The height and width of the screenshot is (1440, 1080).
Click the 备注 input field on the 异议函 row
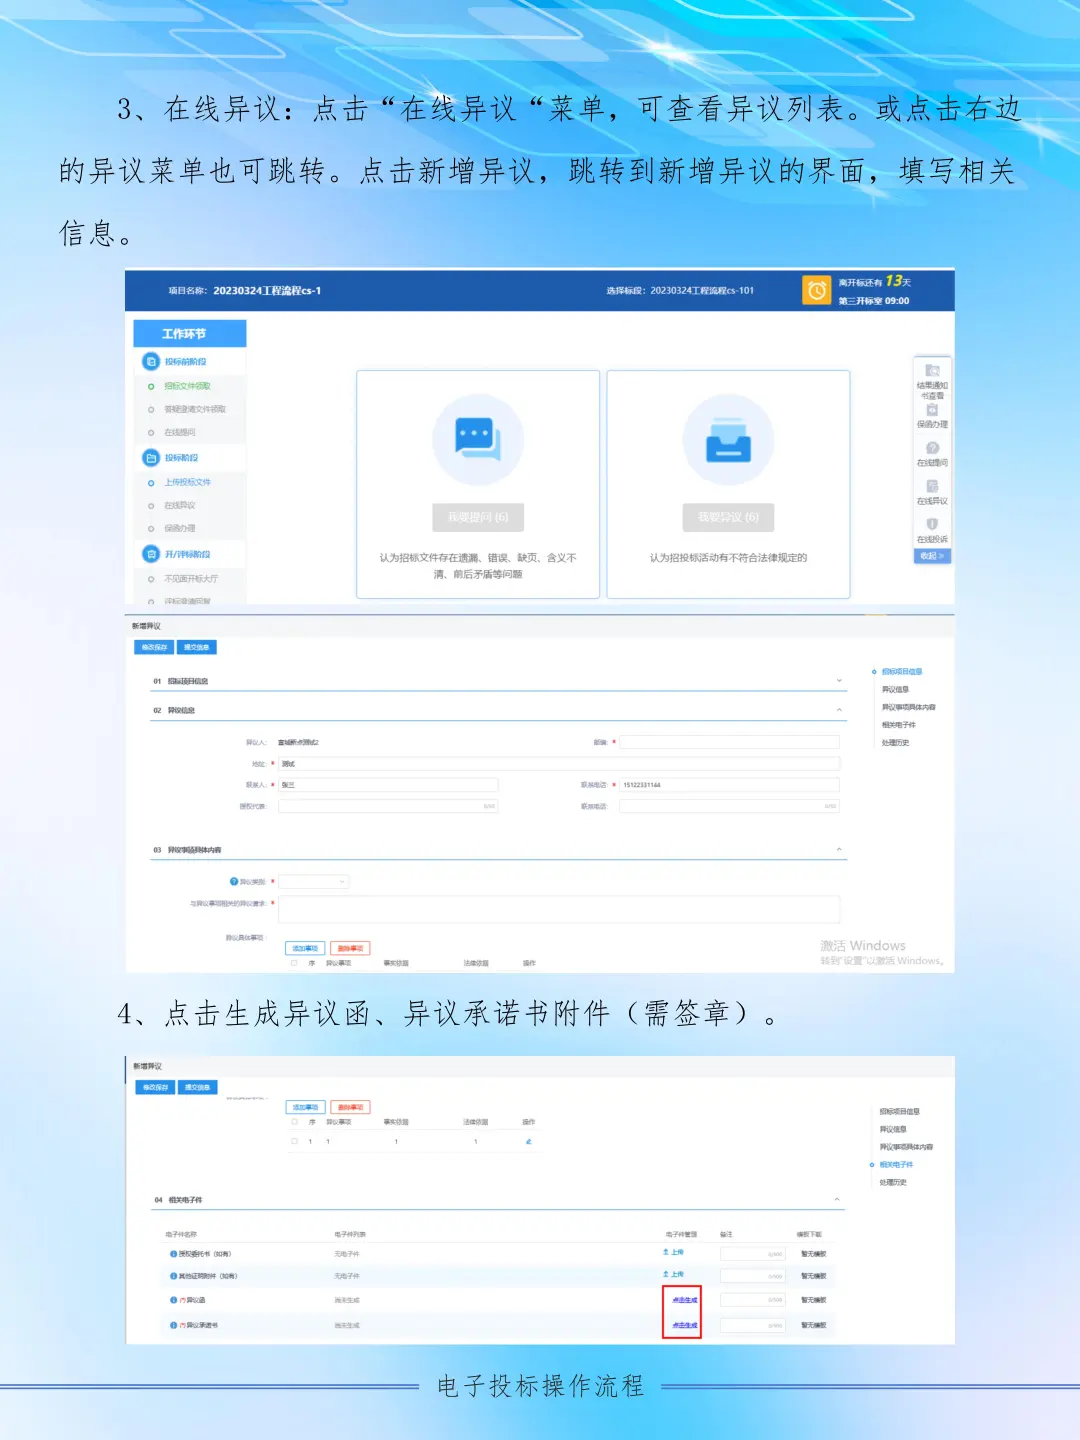pyautogui.click(x=752, y=1299)
